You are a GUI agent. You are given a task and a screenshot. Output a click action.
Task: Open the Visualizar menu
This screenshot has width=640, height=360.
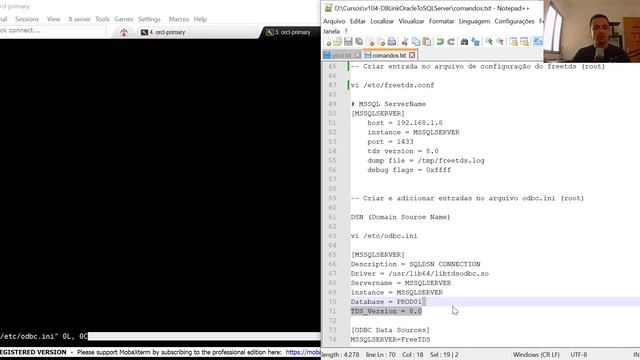coord(411,21)
